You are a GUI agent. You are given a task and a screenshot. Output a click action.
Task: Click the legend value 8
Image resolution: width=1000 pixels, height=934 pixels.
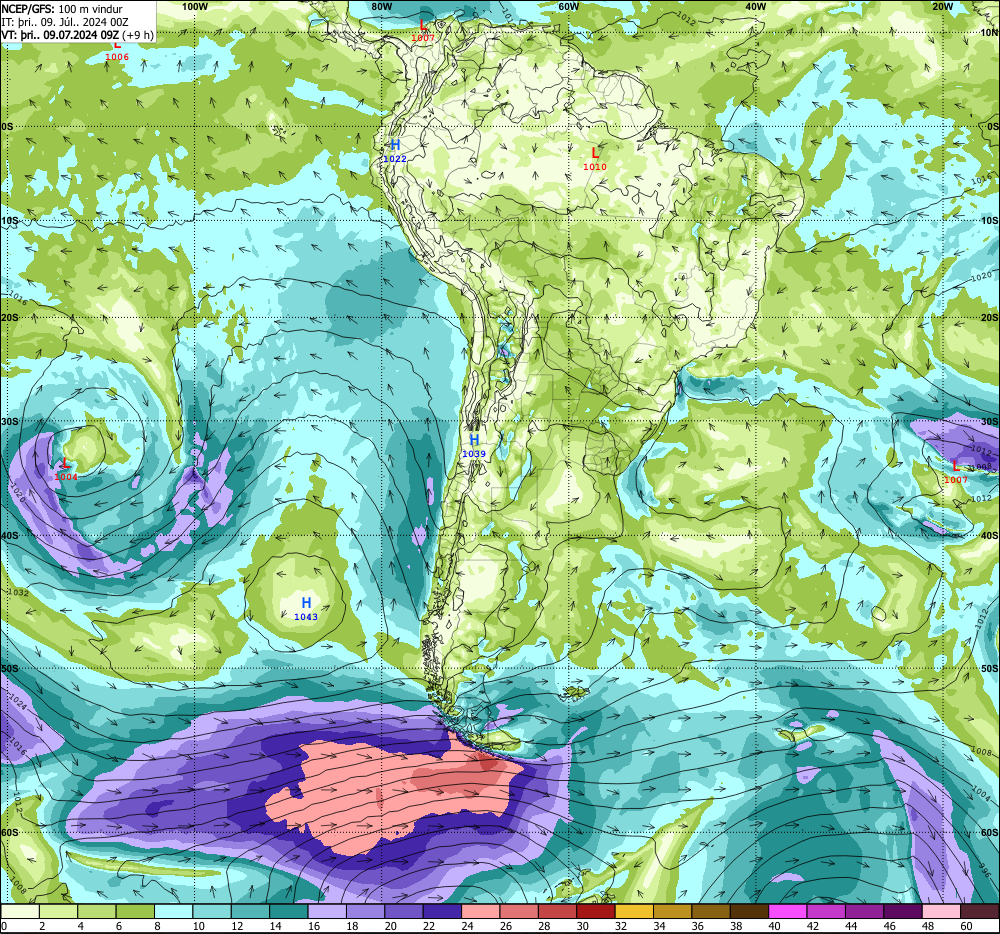point(158,926)
